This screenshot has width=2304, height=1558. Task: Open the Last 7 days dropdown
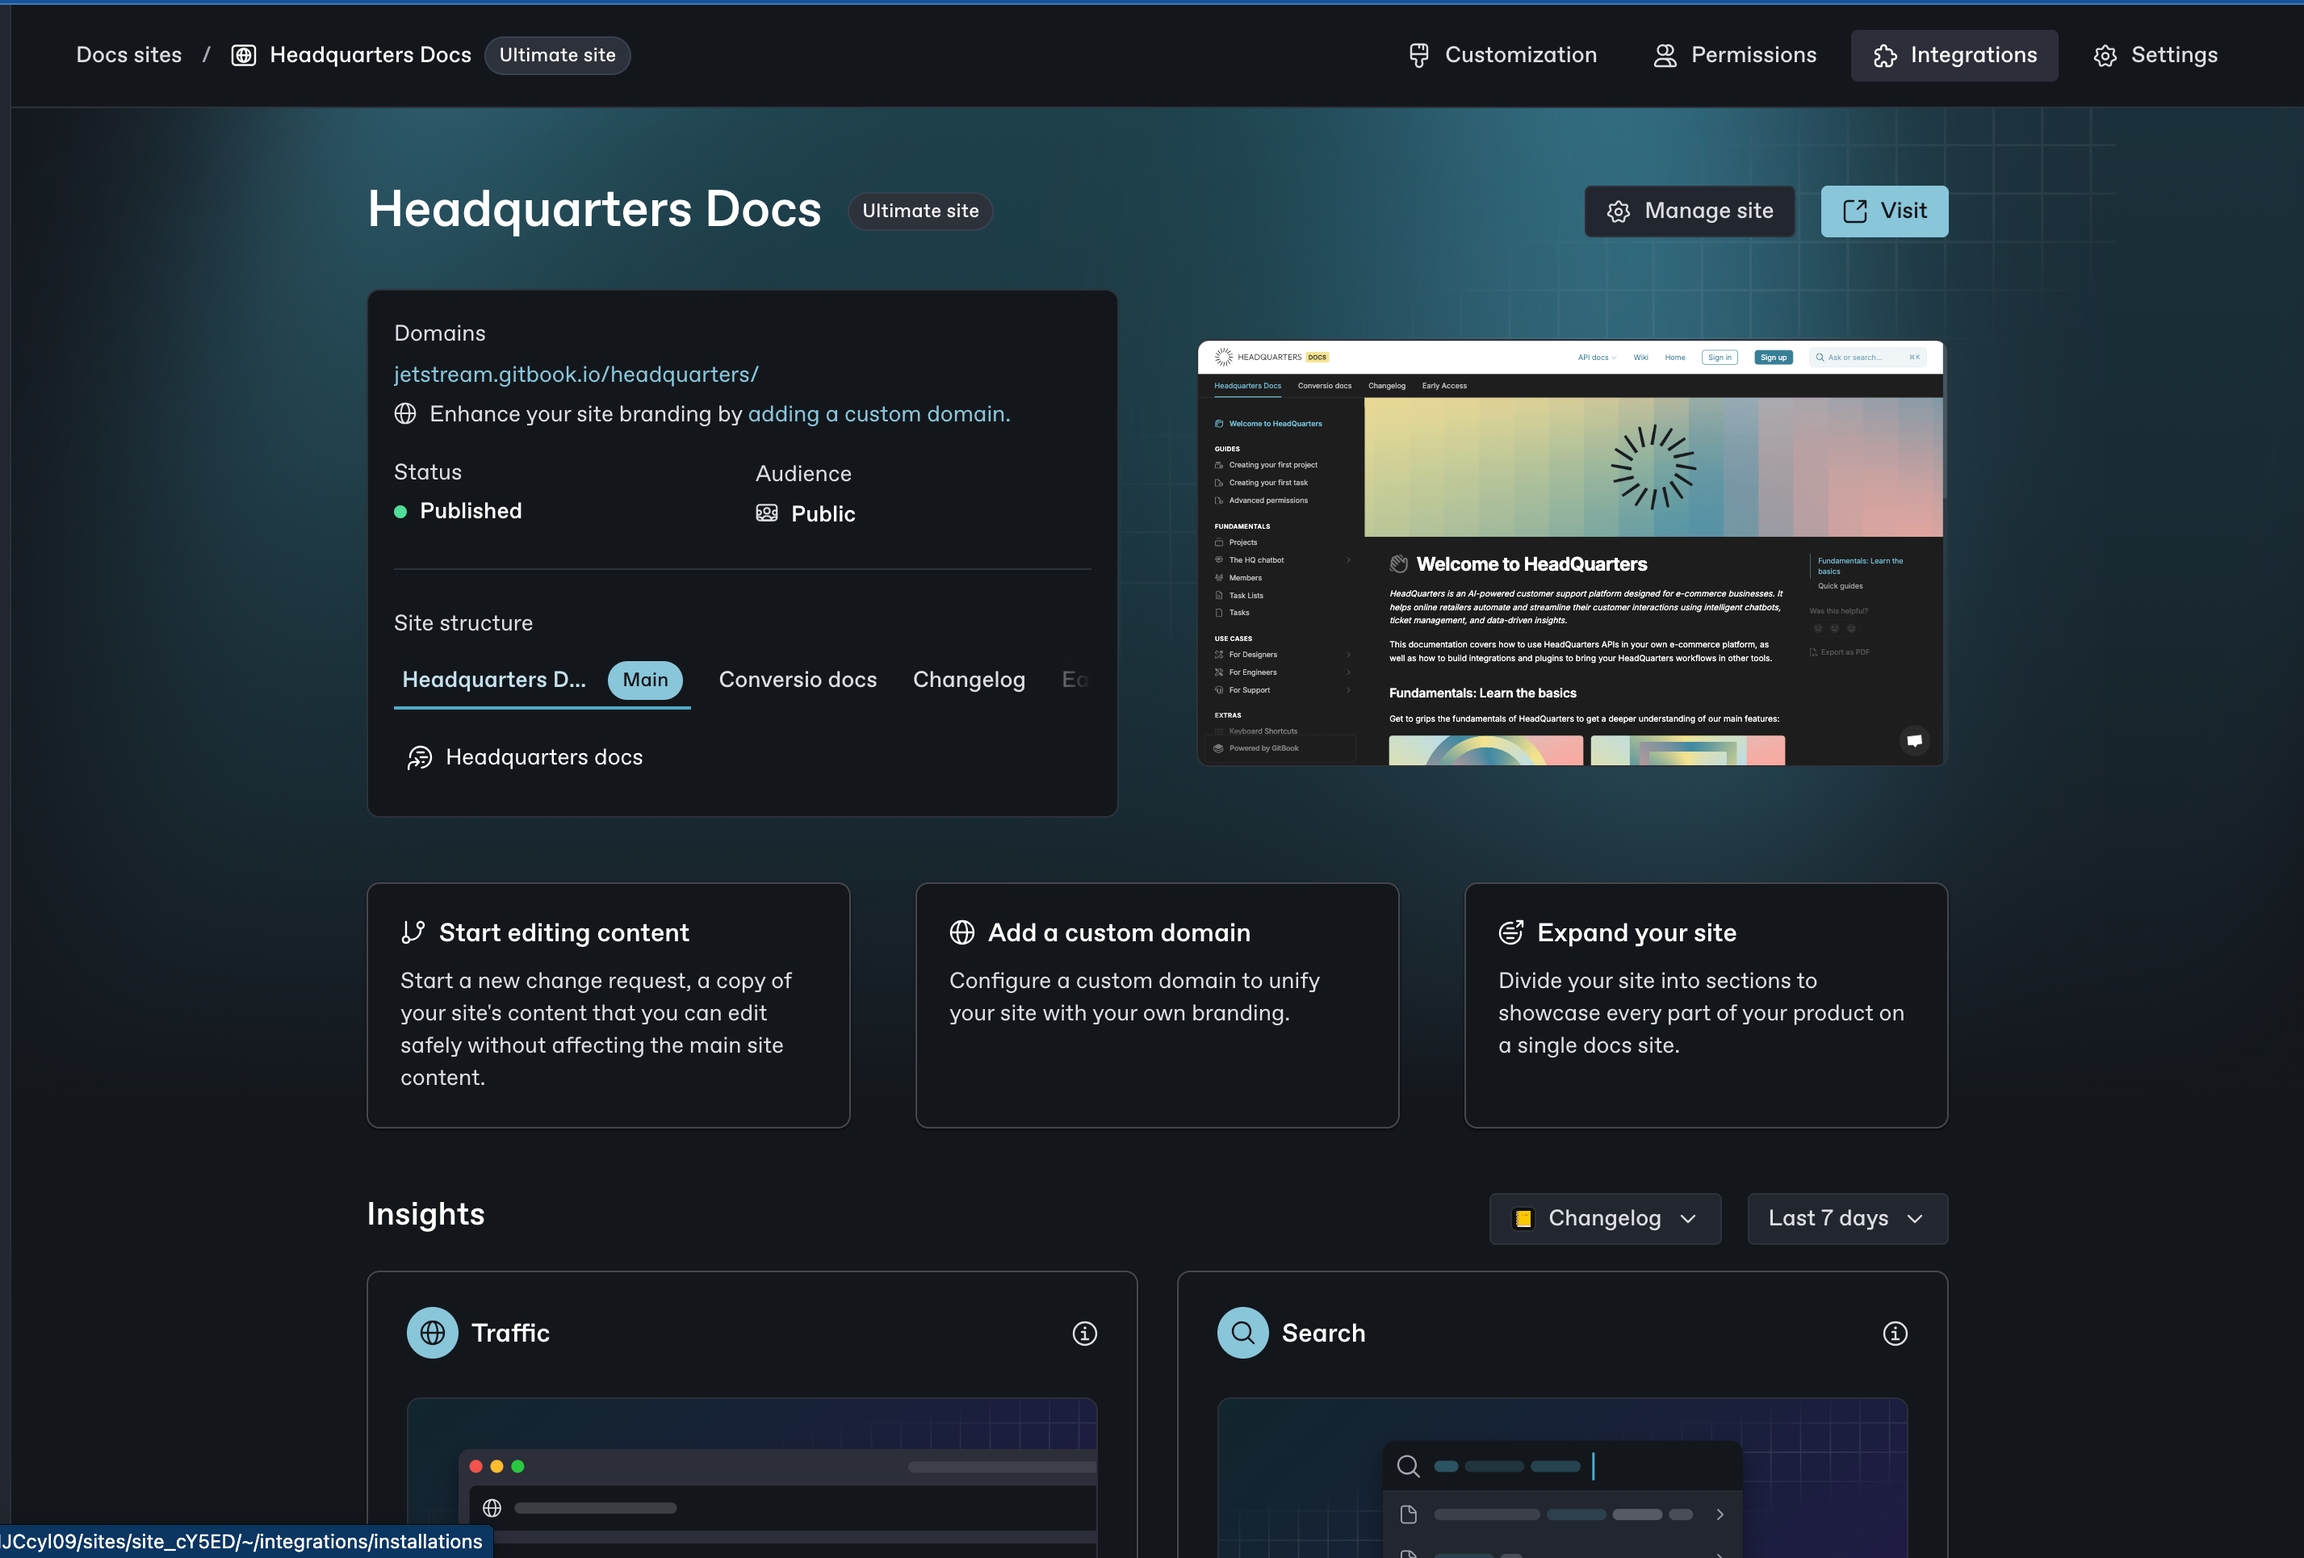(1846, 1218)
